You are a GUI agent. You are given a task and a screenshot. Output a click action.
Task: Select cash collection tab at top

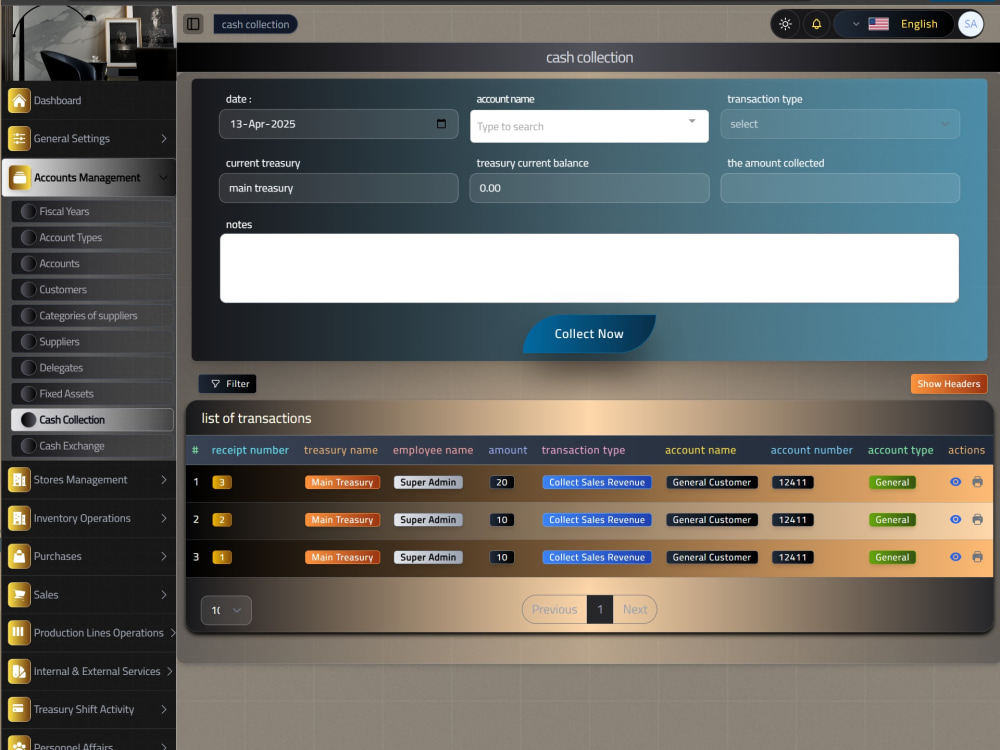pos(255,24)
